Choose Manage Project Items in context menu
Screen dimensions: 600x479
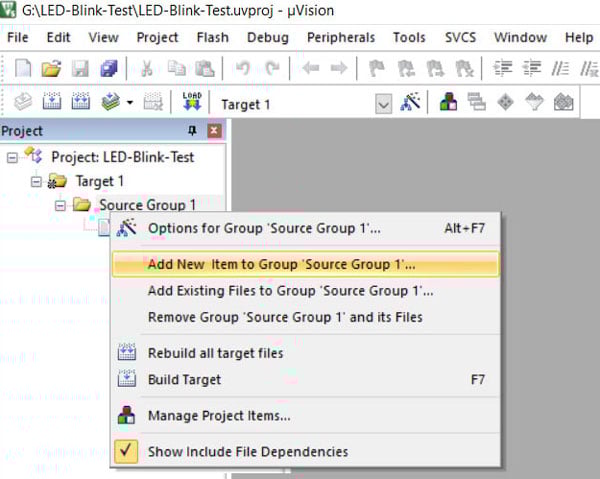click(x=305, y=415)
